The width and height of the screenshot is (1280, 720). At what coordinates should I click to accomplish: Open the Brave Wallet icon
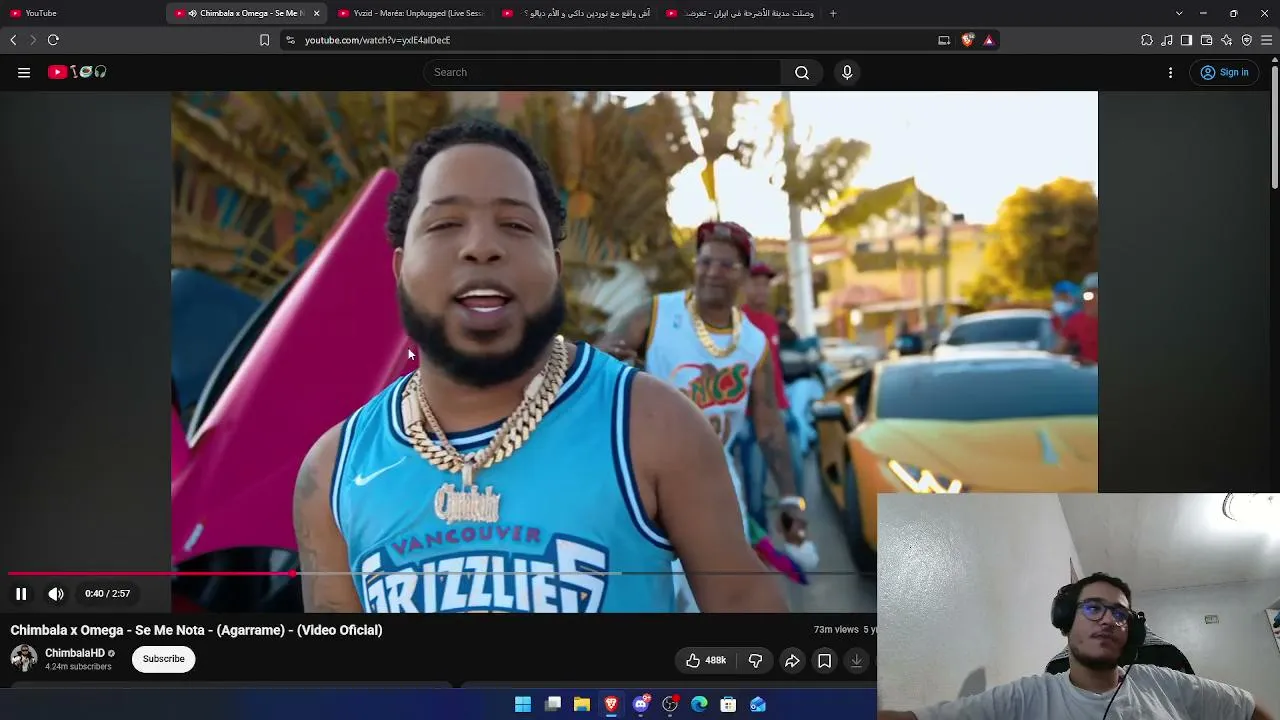(x=1206, y=40)
